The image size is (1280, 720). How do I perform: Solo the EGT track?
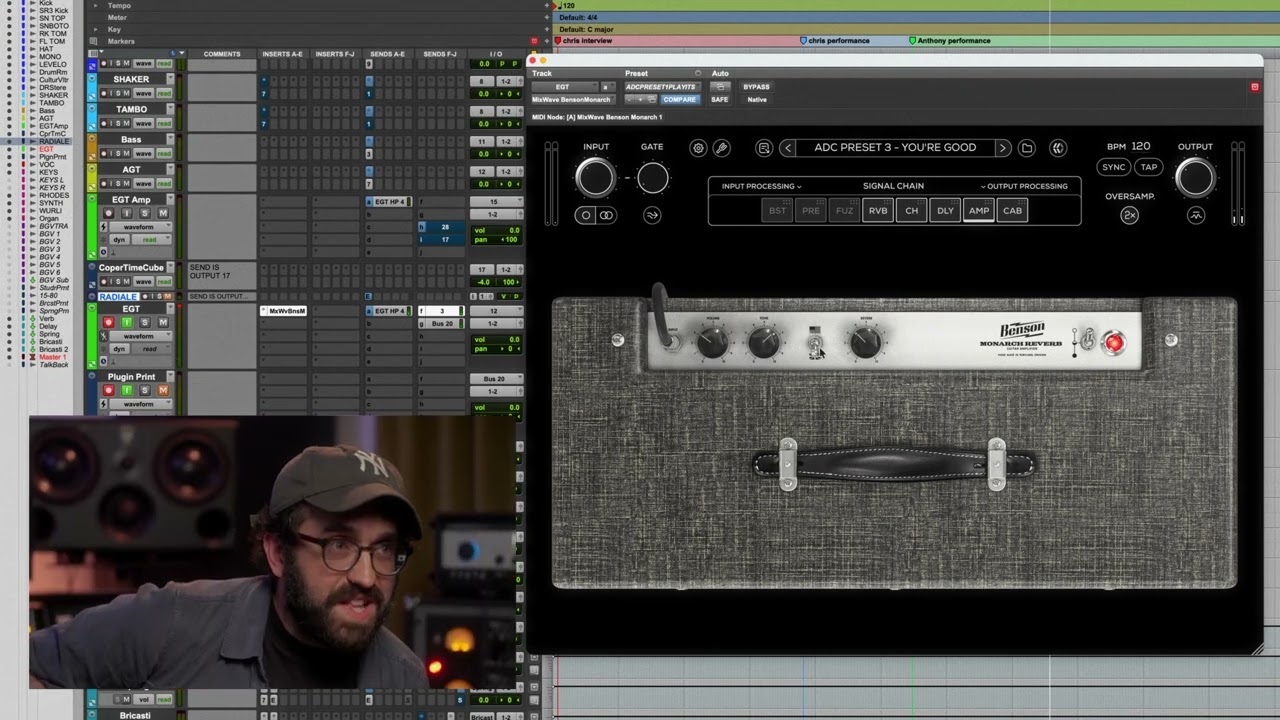click(x=144, y=323)
